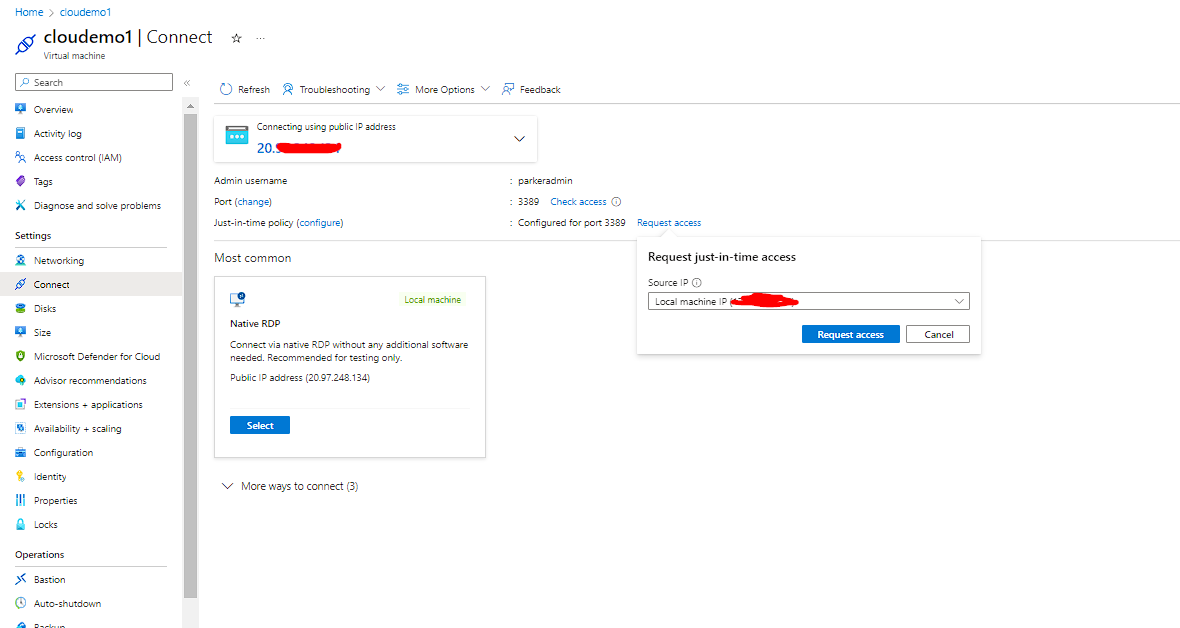Click the redacted public IP address link
1180x628 pixels.
(x=299, y=148)
